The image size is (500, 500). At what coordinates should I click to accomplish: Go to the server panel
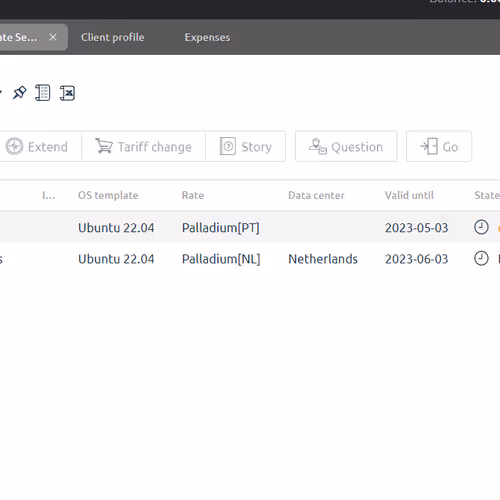coord(439,146)
